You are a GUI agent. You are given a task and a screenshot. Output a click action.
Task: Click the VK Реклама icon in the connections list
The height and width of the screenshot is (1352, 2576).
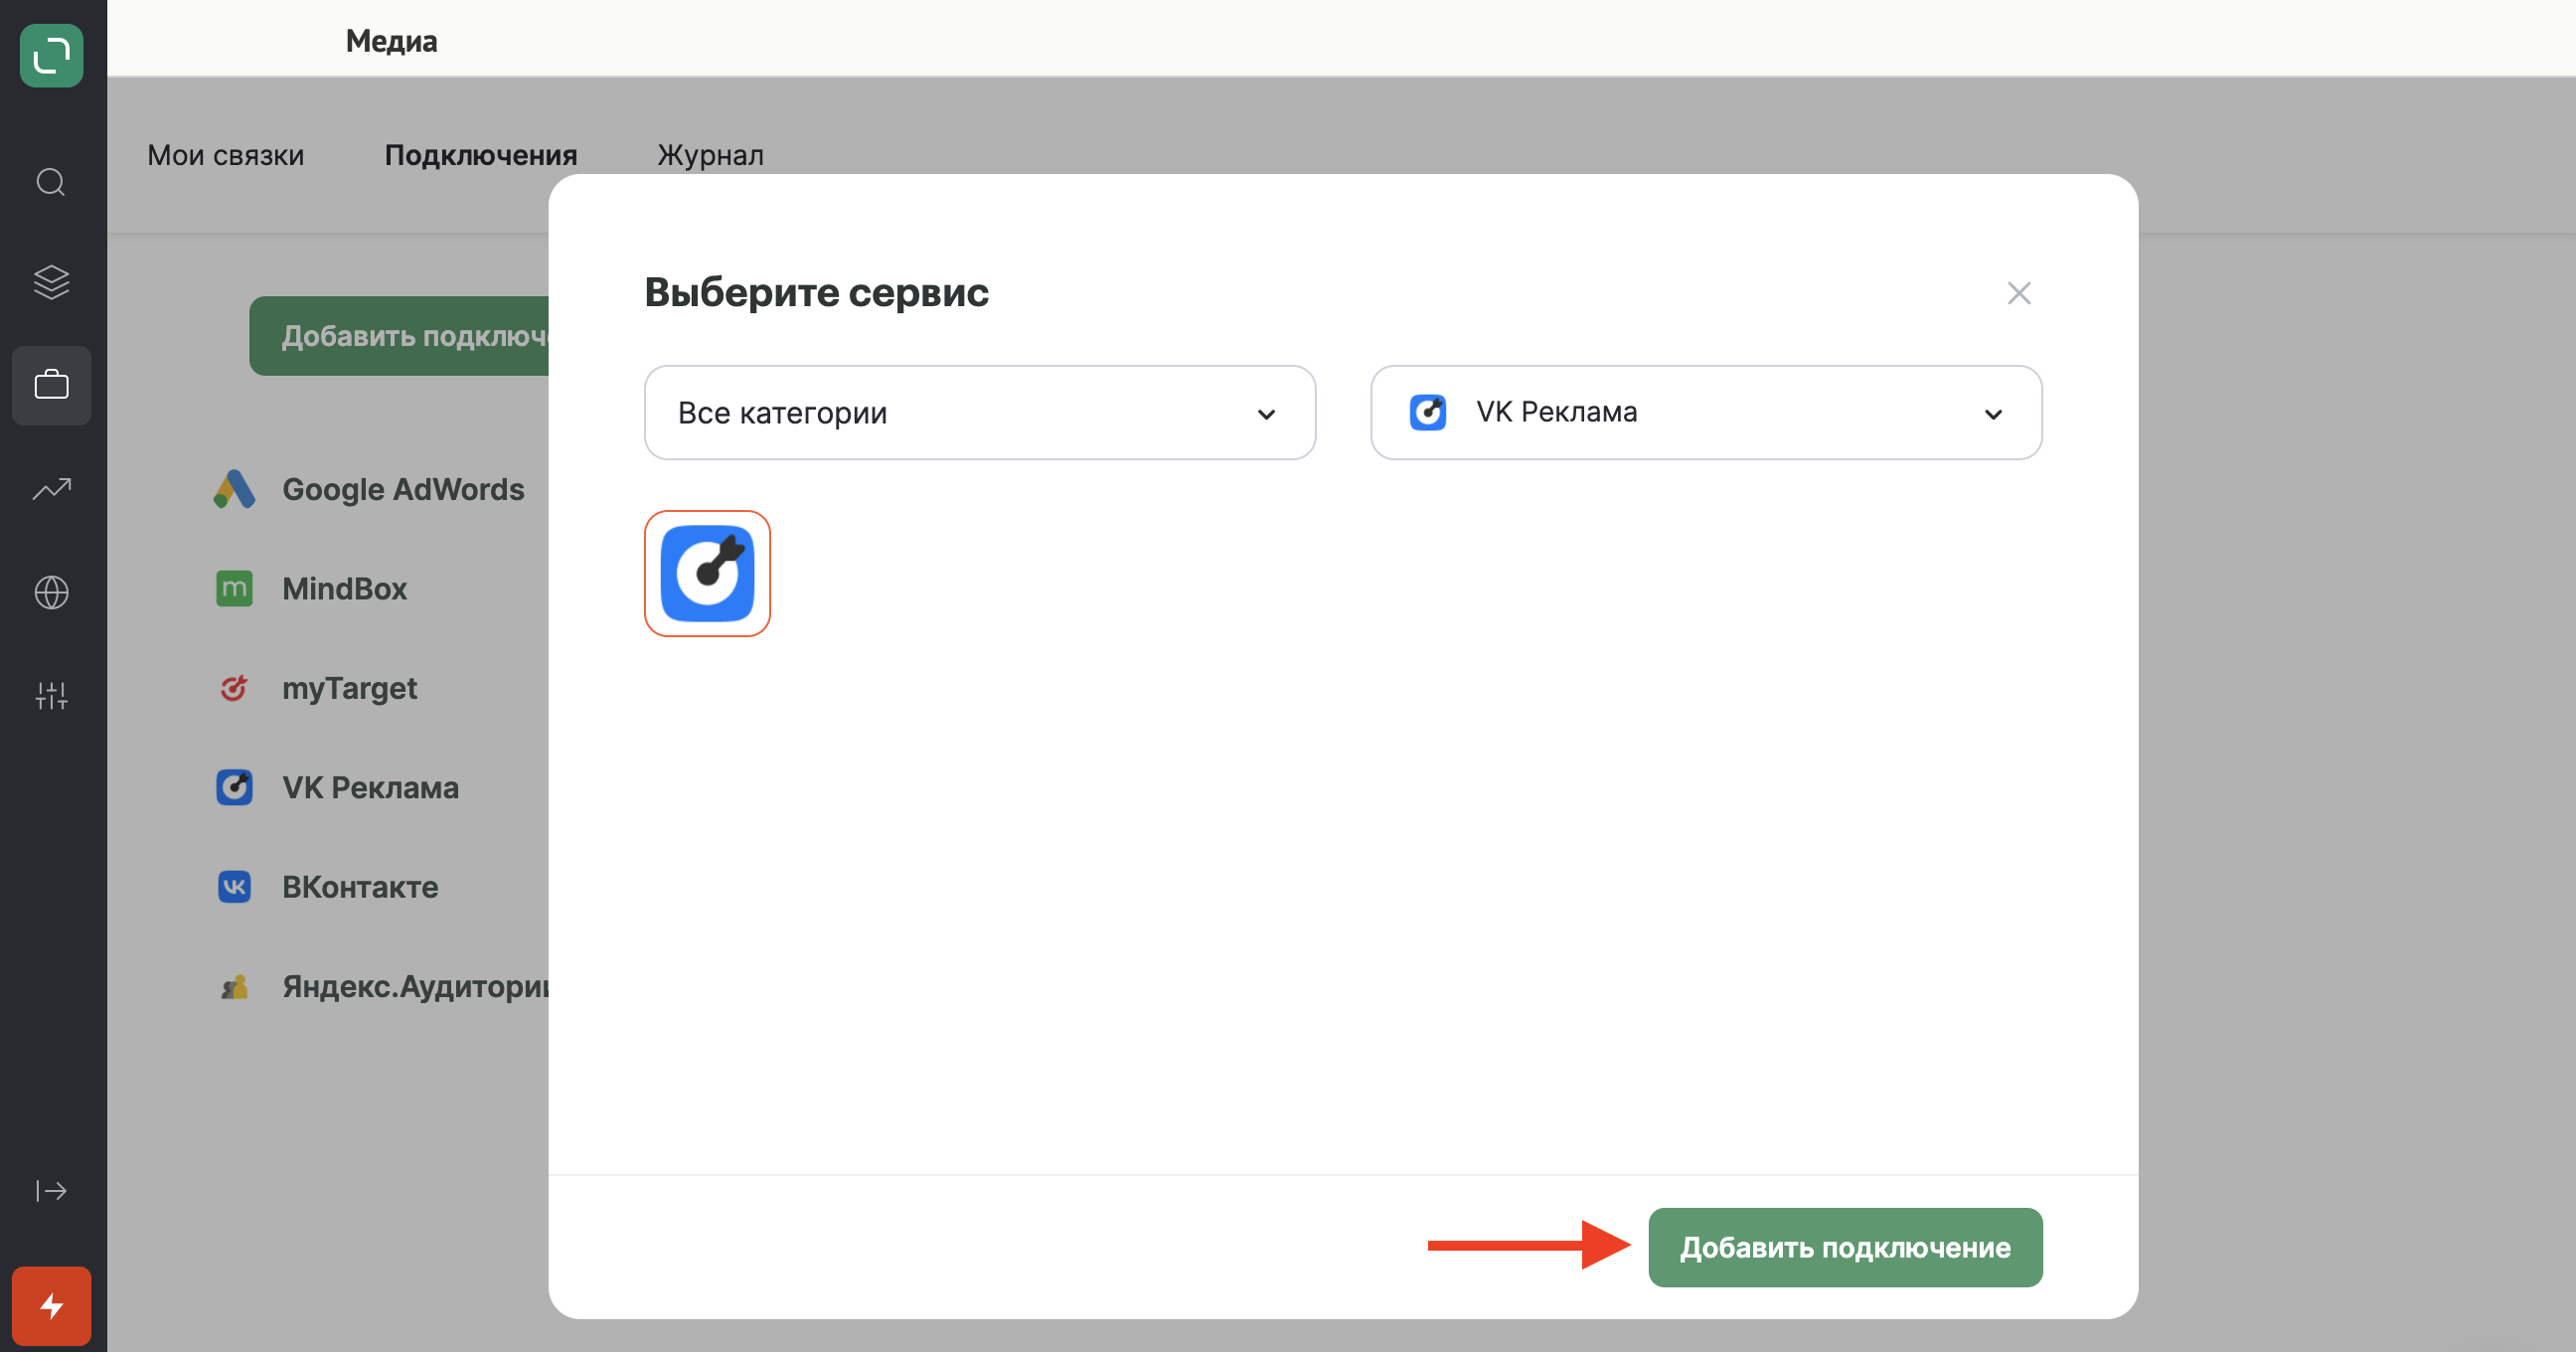point(234,787)
